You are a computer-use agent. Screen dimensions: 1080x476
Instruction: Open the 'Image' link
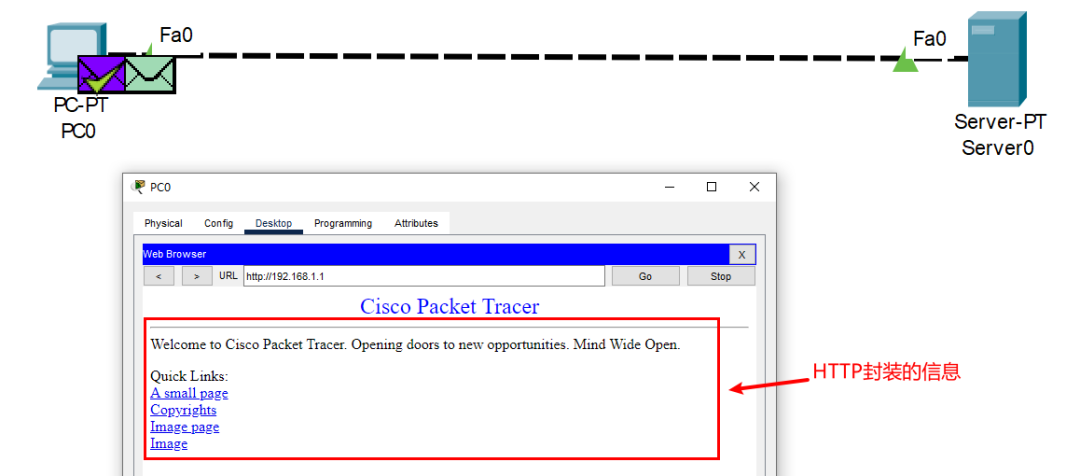pyautogui.click(x=169, y=444)
